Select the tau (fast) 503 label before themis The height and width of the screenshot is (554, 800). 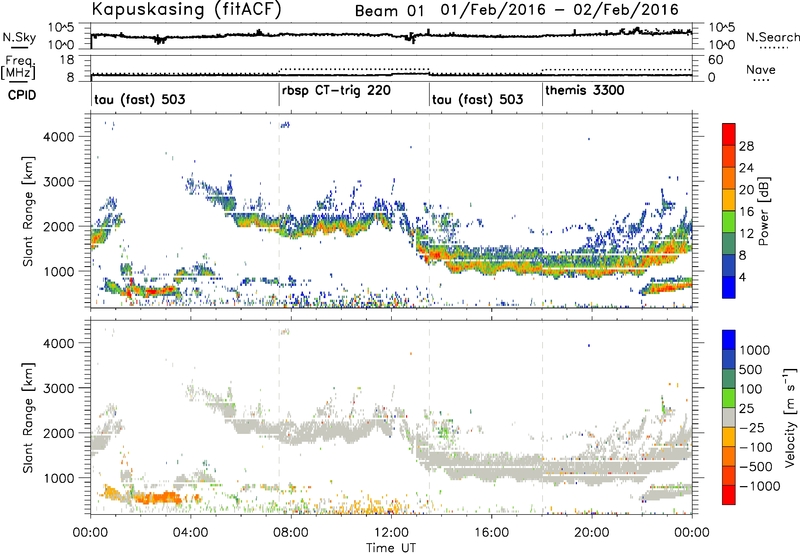point(478,99)
